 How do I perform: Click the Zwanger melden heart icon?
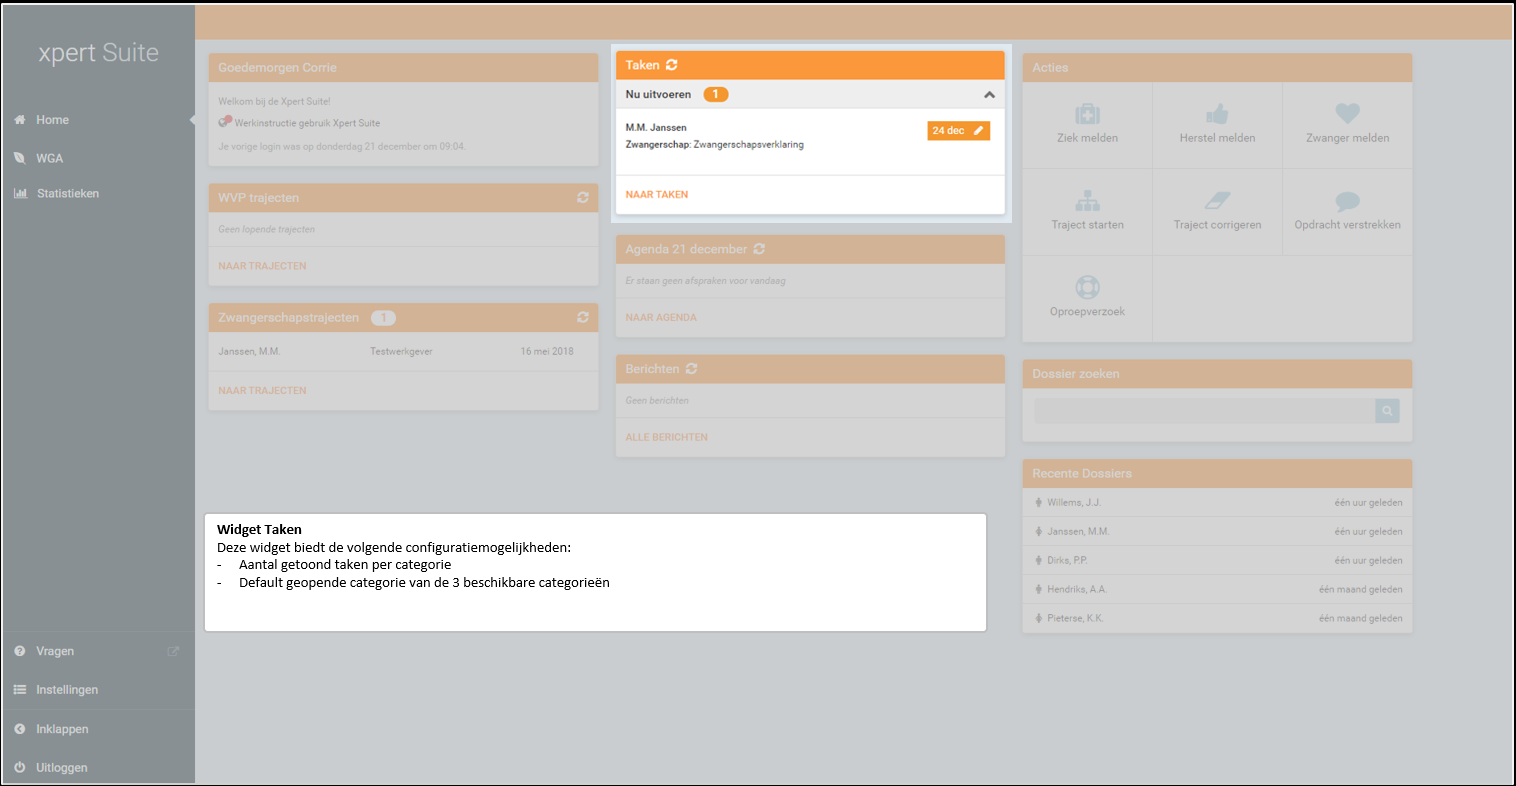point(1347,114)
